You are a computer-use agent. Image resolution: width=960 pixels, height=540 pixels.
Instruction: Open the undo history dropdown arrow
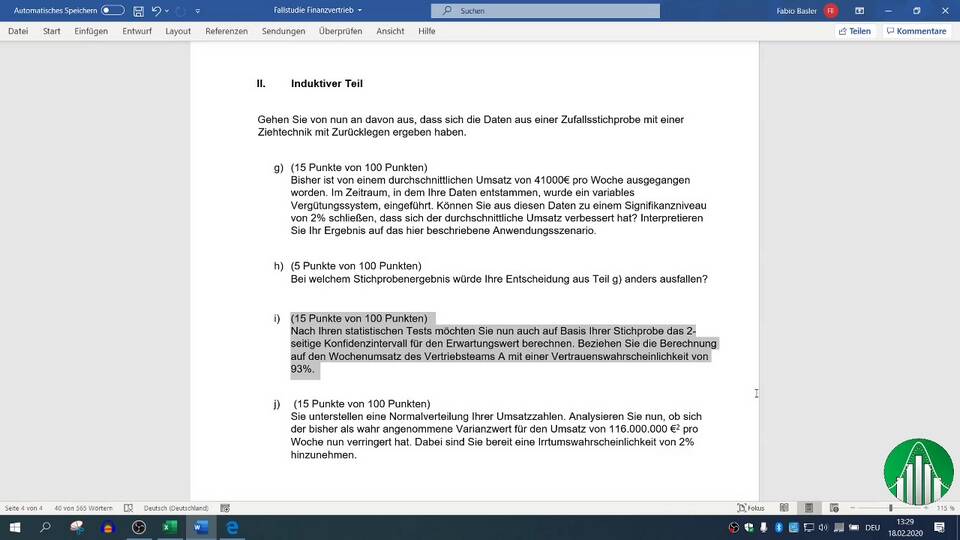point(167,10)
